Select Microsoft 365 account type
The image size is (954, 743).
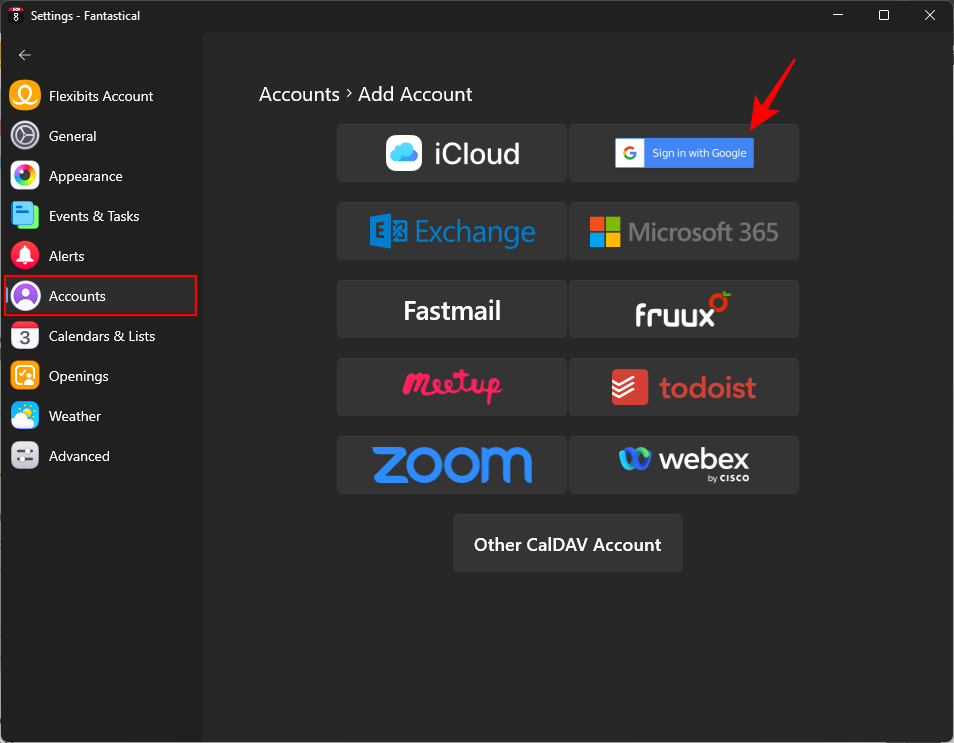[684, 231]
